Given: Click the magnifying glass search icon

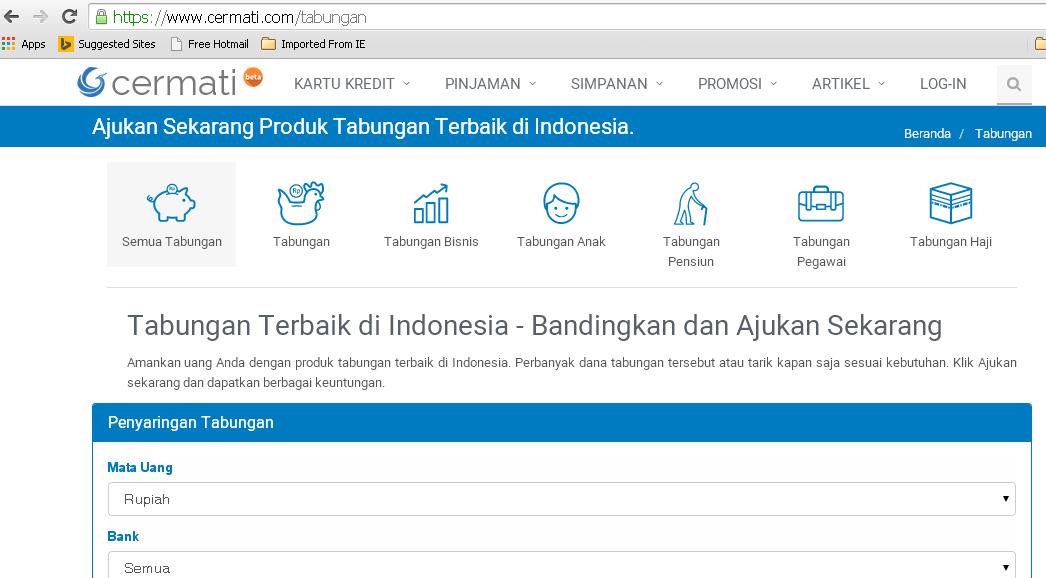Looking at the screenshot, I should point(1013,84).
